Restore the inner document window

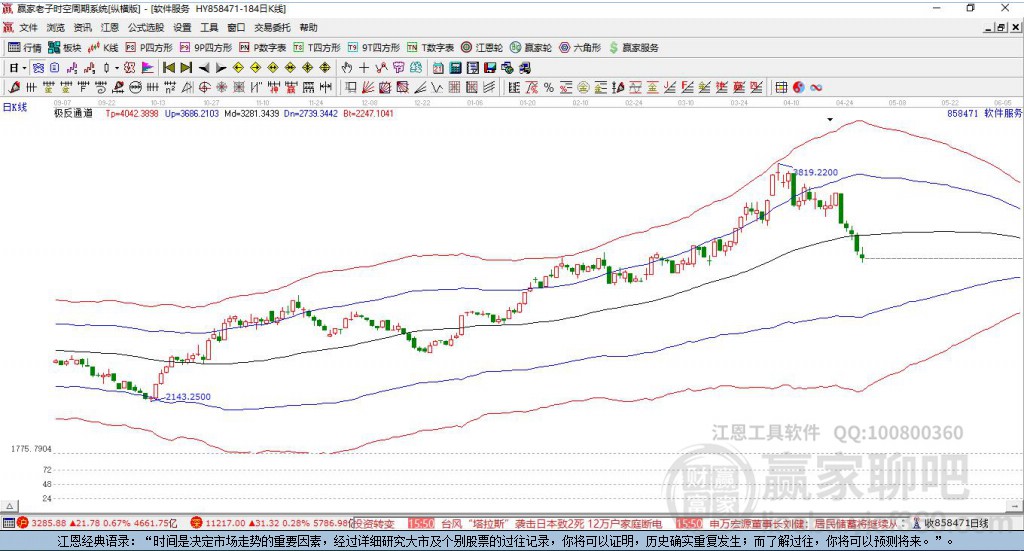(x=1000, y=27)
